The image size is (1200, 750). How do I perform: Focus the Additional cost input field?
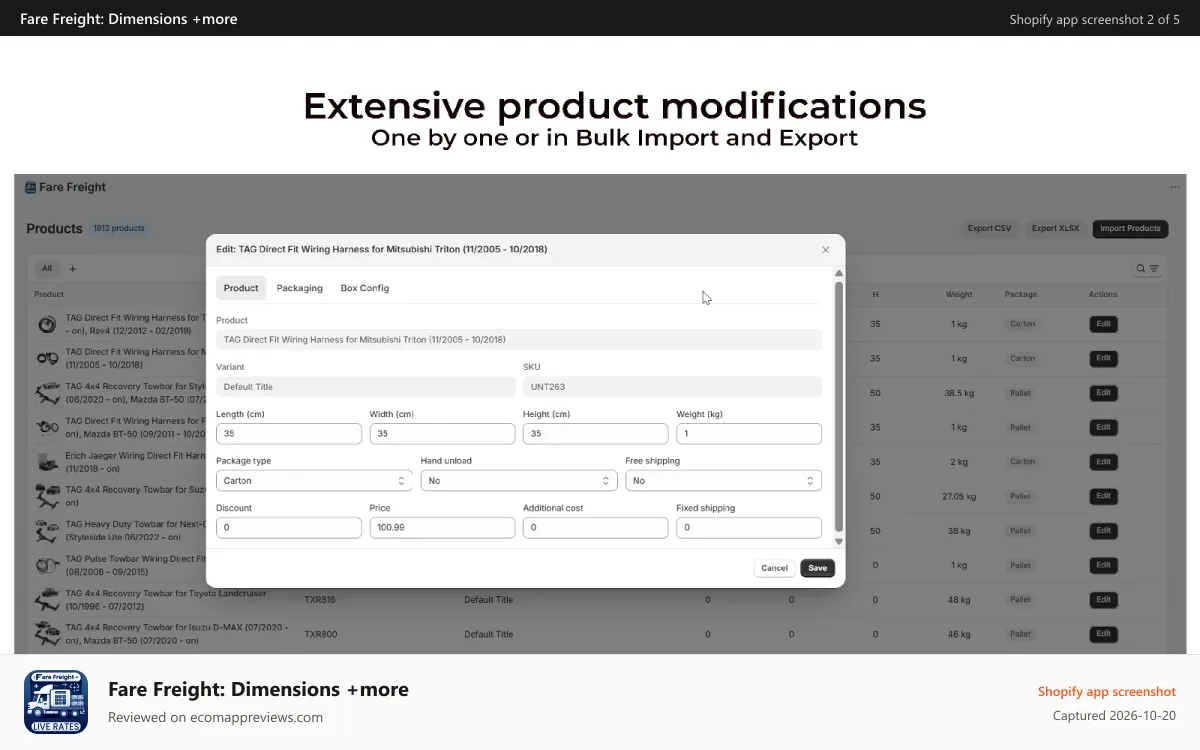595,527
